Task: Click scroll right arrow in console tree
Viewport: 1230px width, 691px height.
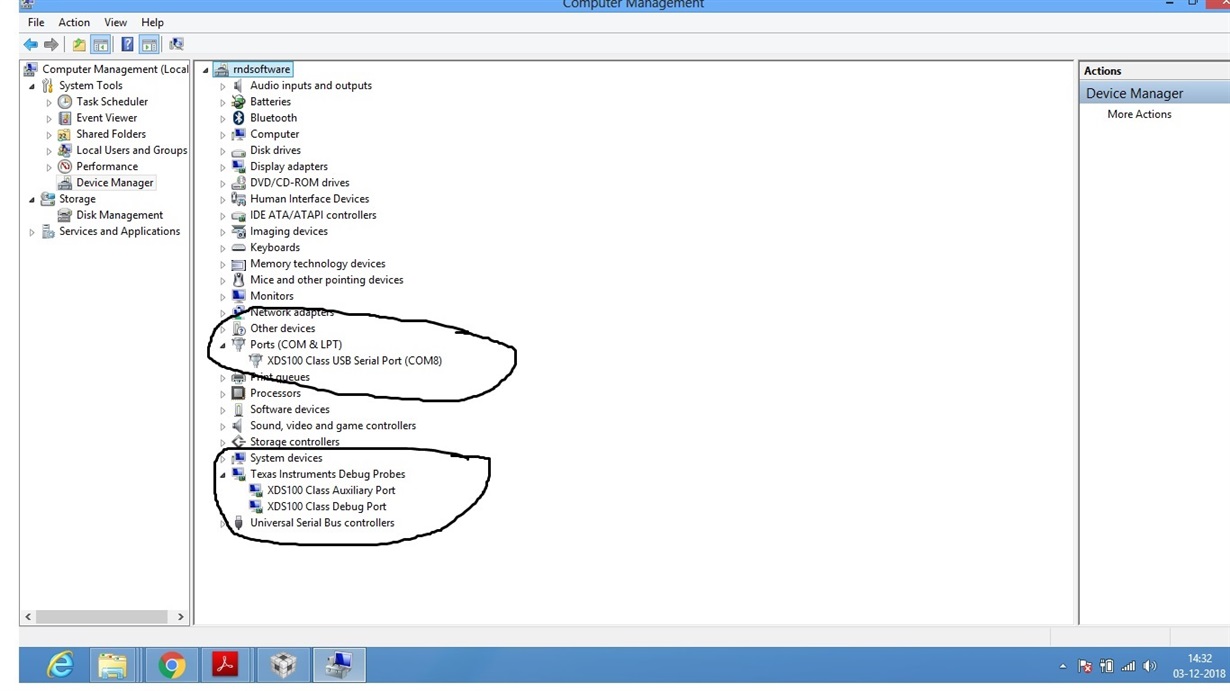Action: 180,617
